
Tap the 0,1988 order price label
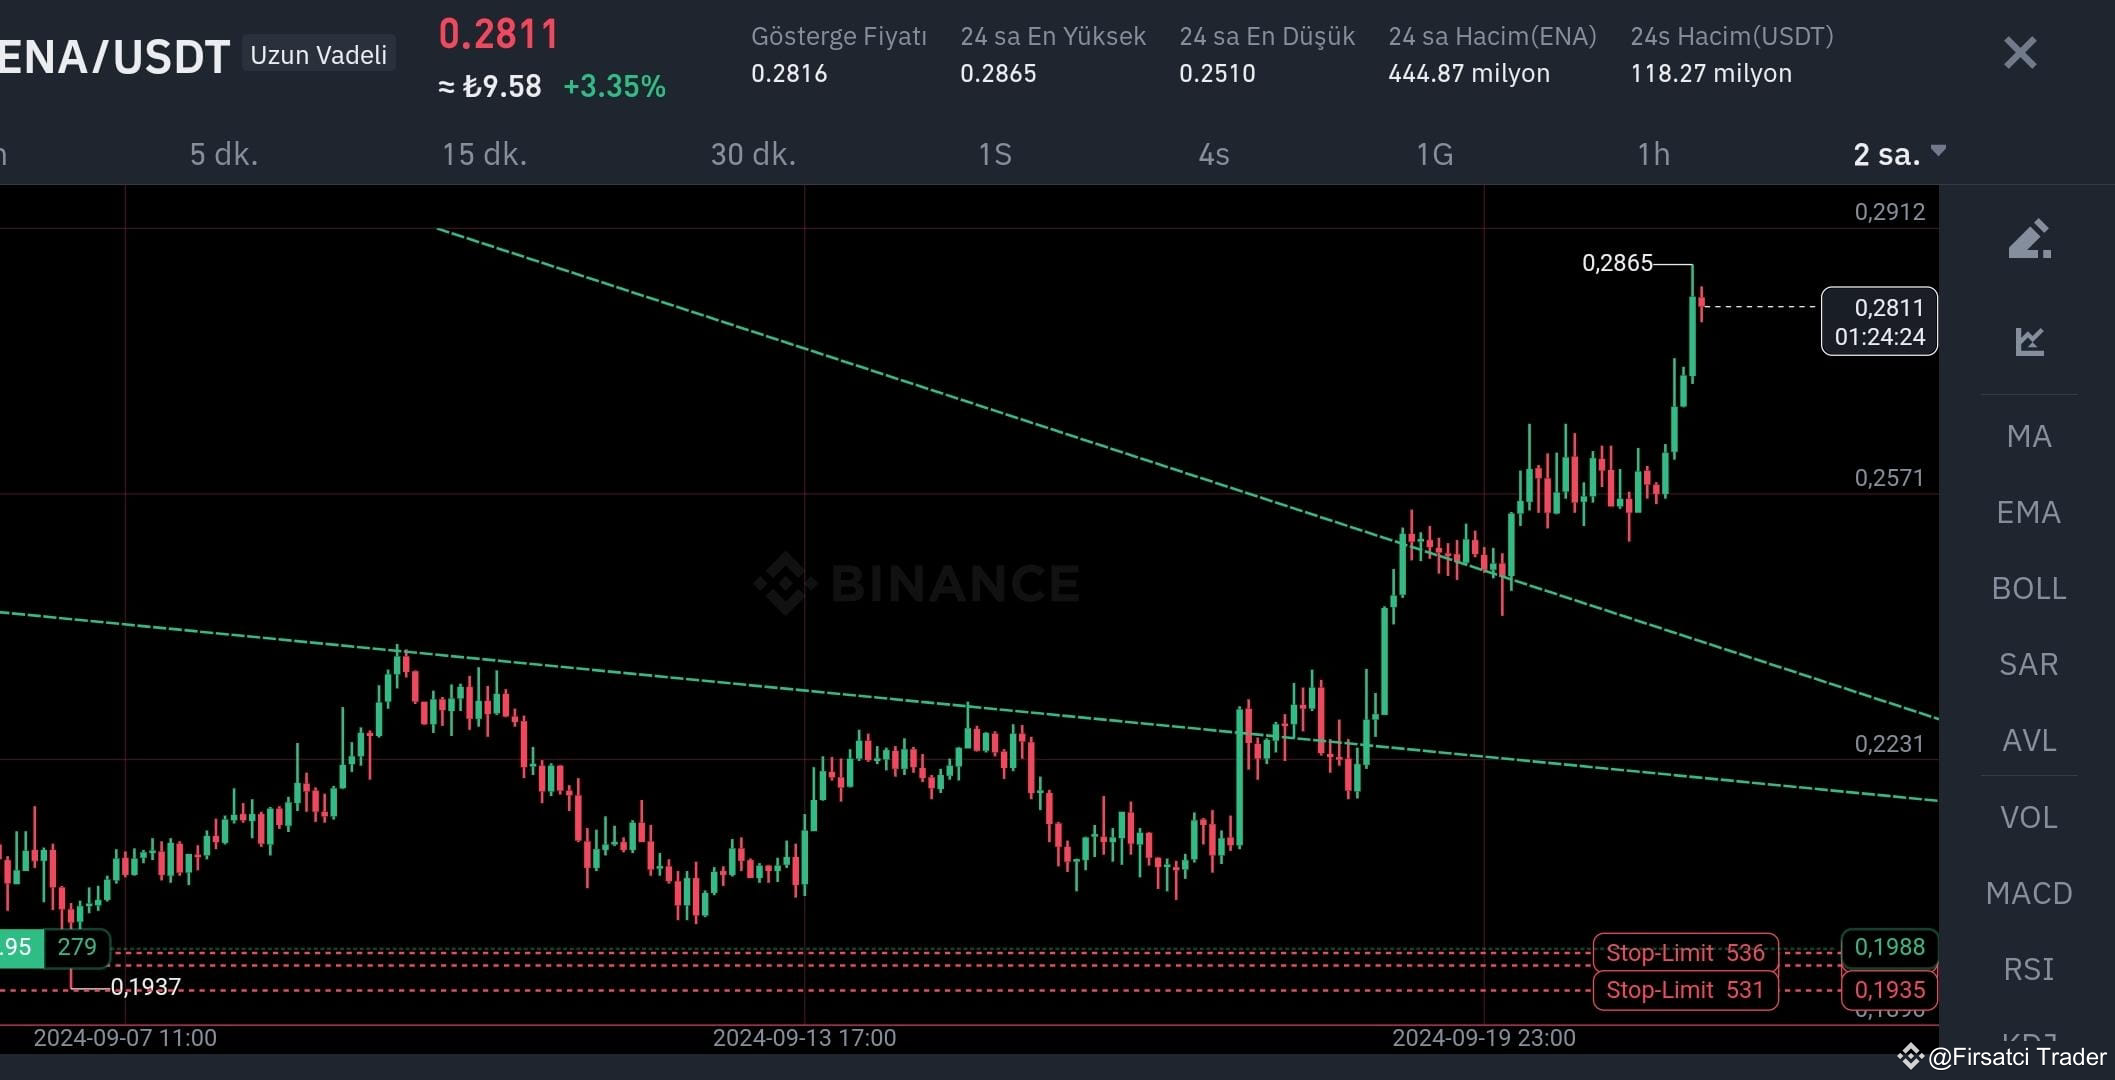(1889, 947)
